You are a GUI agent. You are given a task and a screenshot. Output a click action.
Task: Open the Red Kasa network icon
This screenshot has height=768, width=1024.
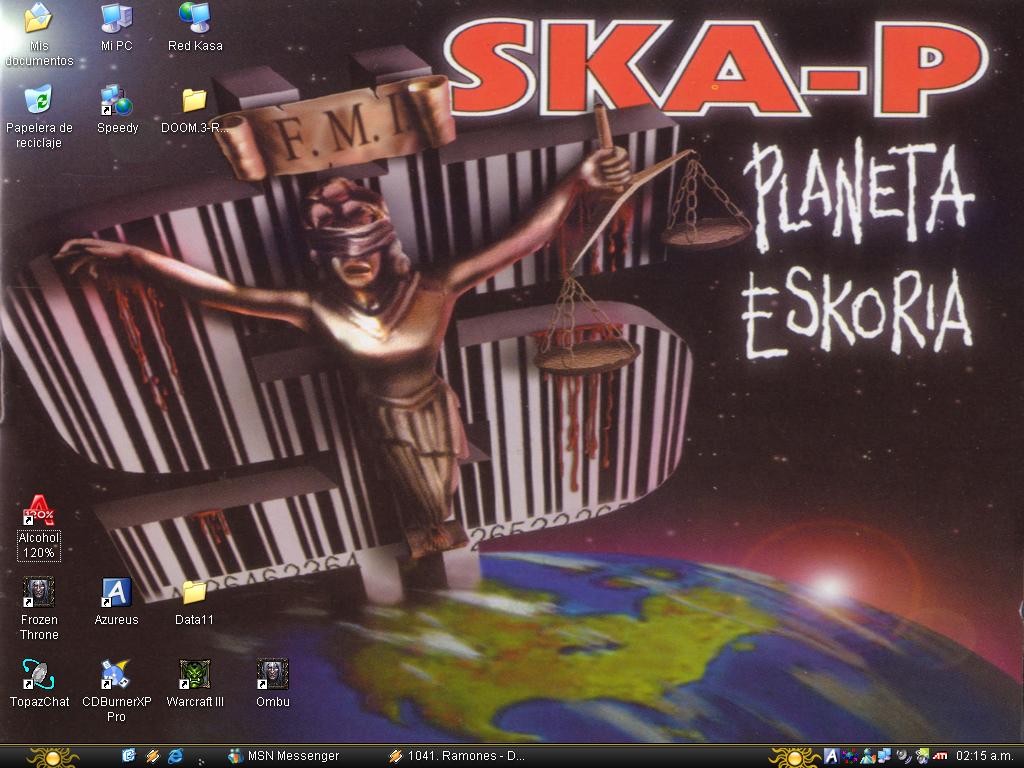tap(195, 18)
